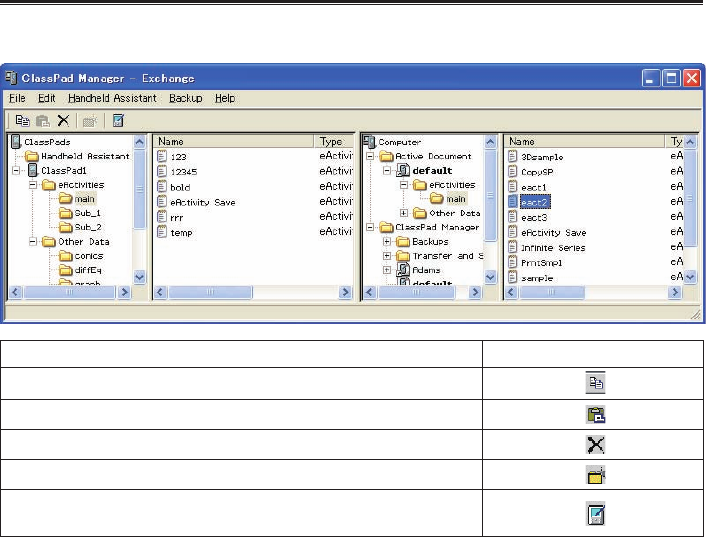706x537 pixels.
Task: Click the Delete X toolbar icon
Action: tap(63, 121)
